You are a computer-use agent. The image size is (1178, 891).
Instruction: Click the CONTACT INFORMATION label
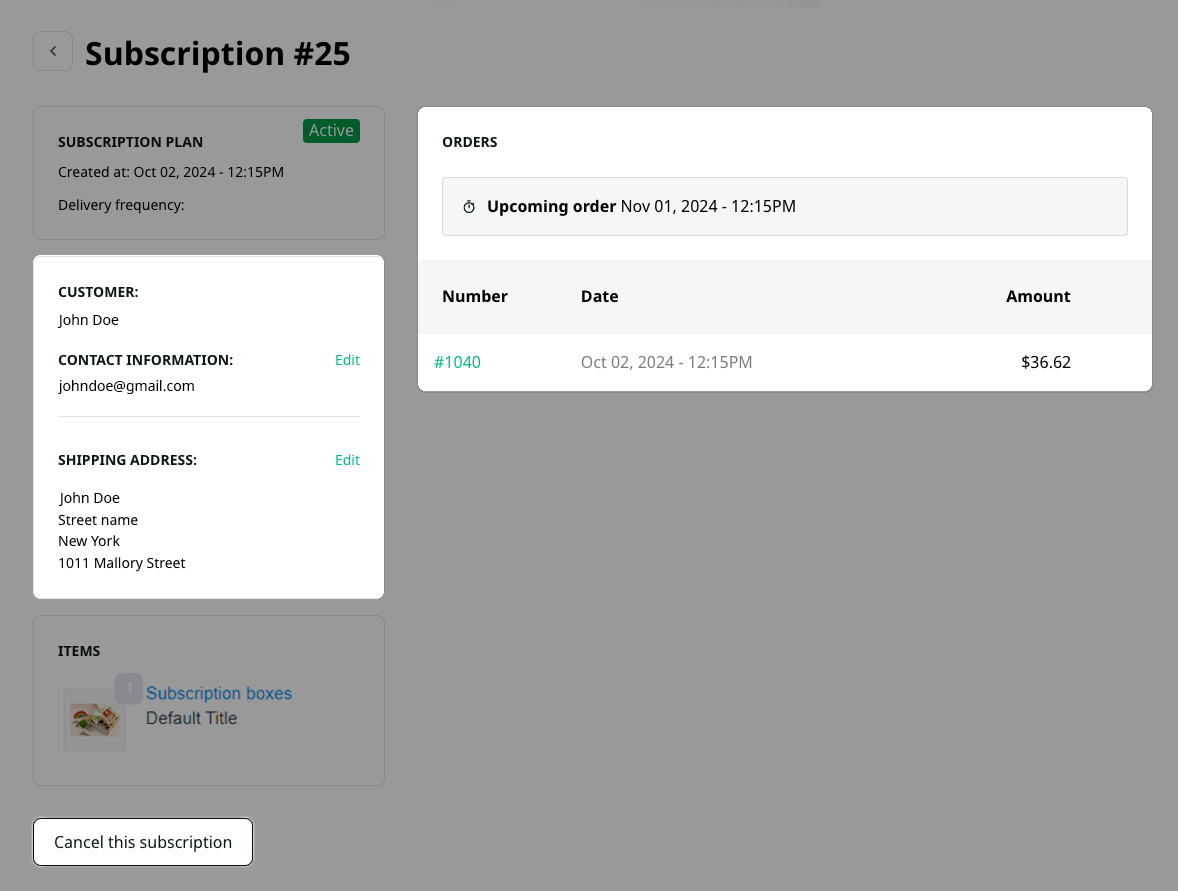pyautogui.click(x=146, y=360)
